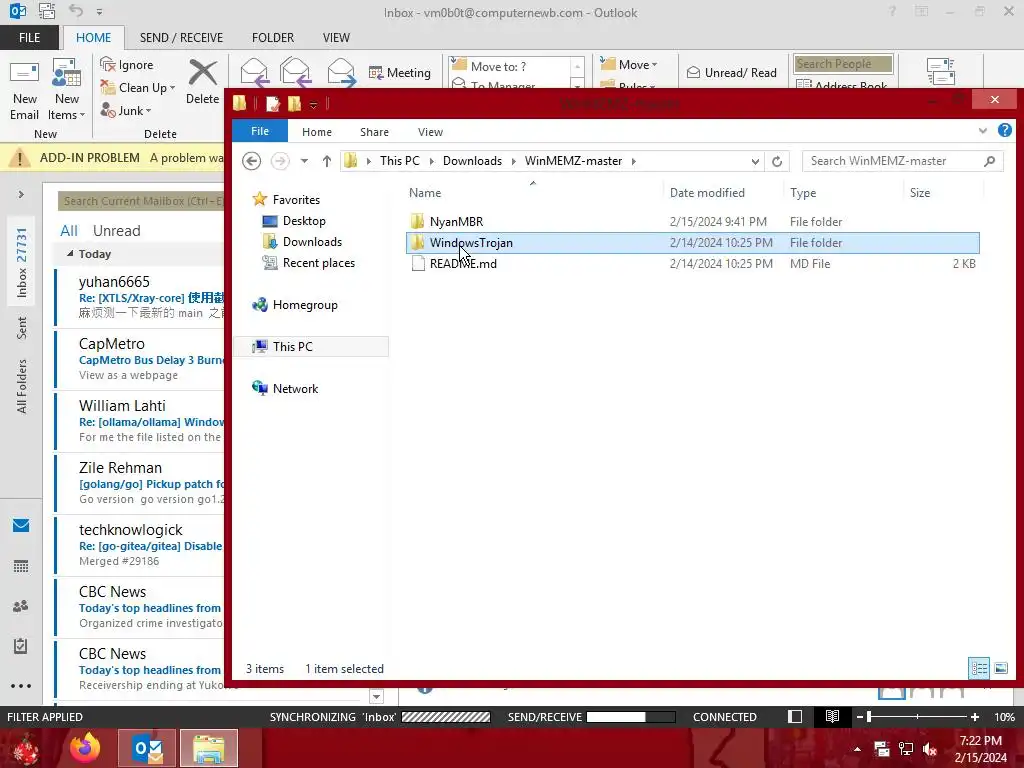Click the Properties icon in Explorer's title bar

click(272, 103)
